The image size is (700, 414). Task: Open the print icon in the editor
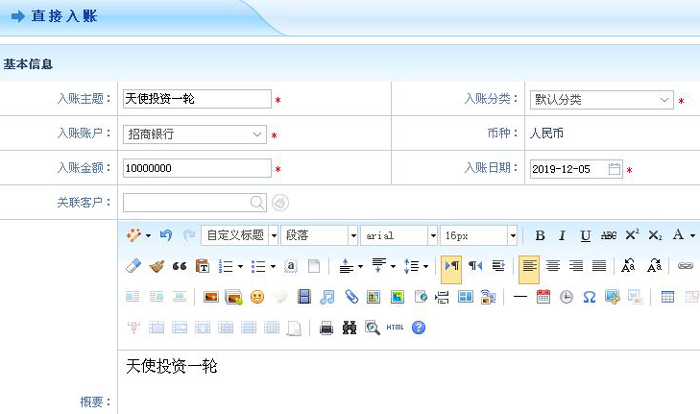click(326, 327)
